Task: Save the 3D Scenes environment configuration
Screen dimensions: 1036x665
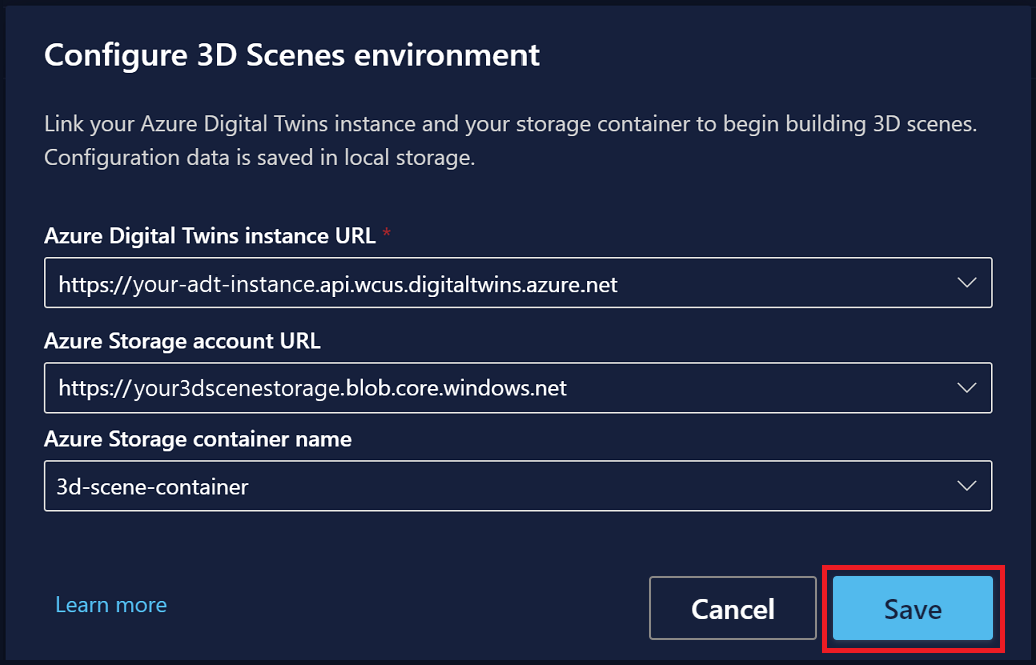Action: pyautogui.click(x=910, y=608)
